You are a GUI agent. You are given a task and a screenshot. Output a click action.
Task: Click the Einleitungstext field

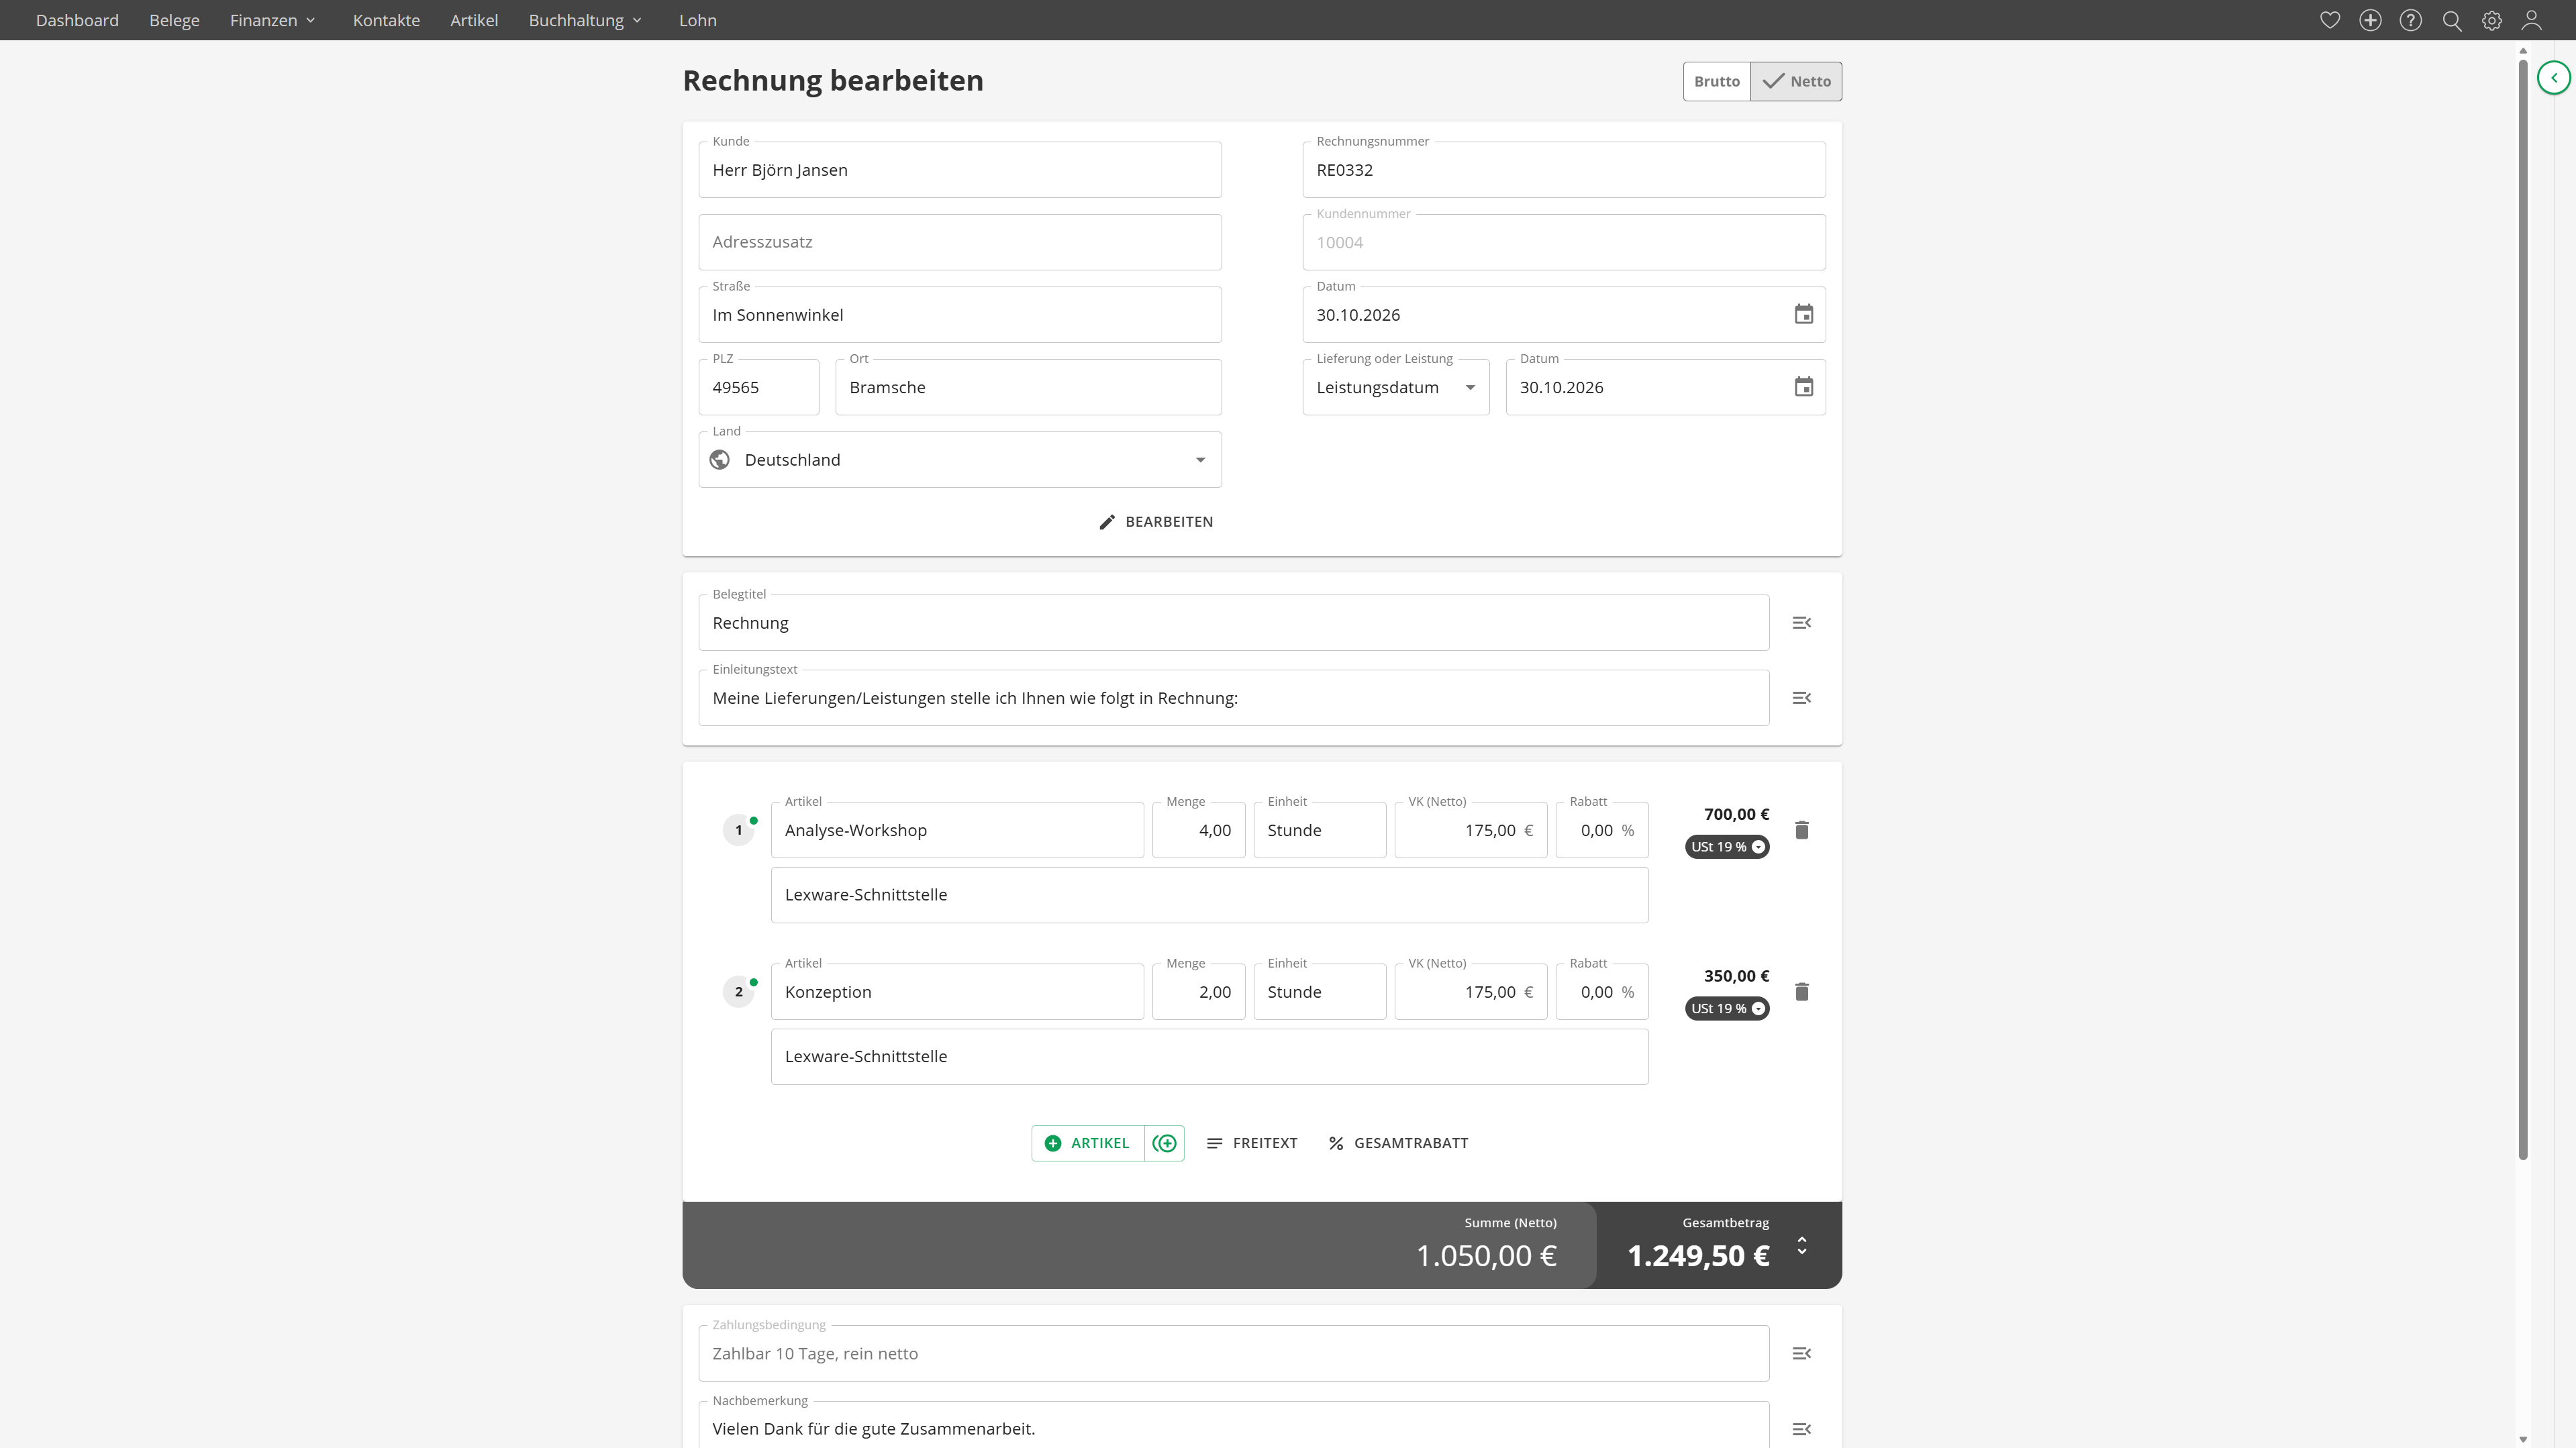tap(1234, 698)
